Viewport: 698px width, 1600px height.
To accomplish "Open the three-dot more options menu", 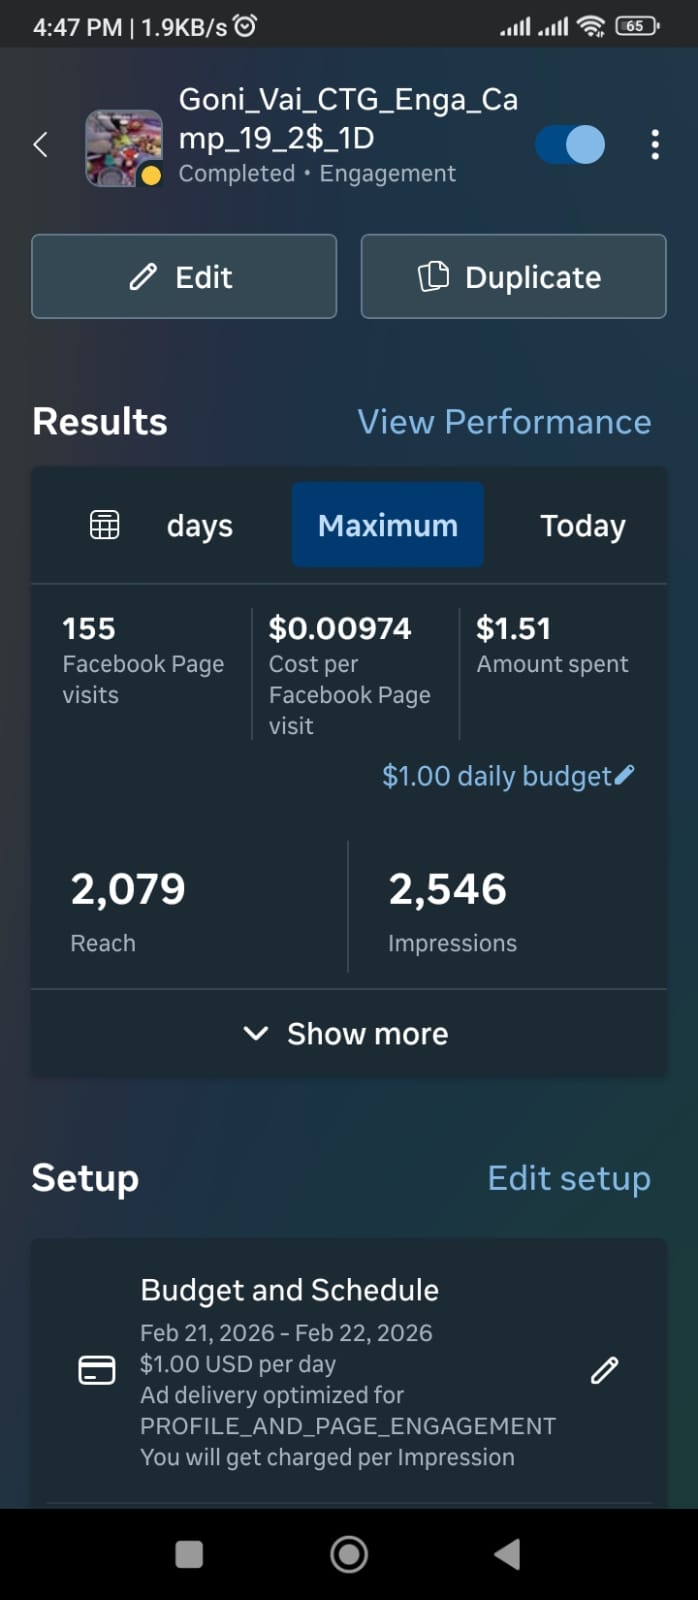I will pos(655,145).
